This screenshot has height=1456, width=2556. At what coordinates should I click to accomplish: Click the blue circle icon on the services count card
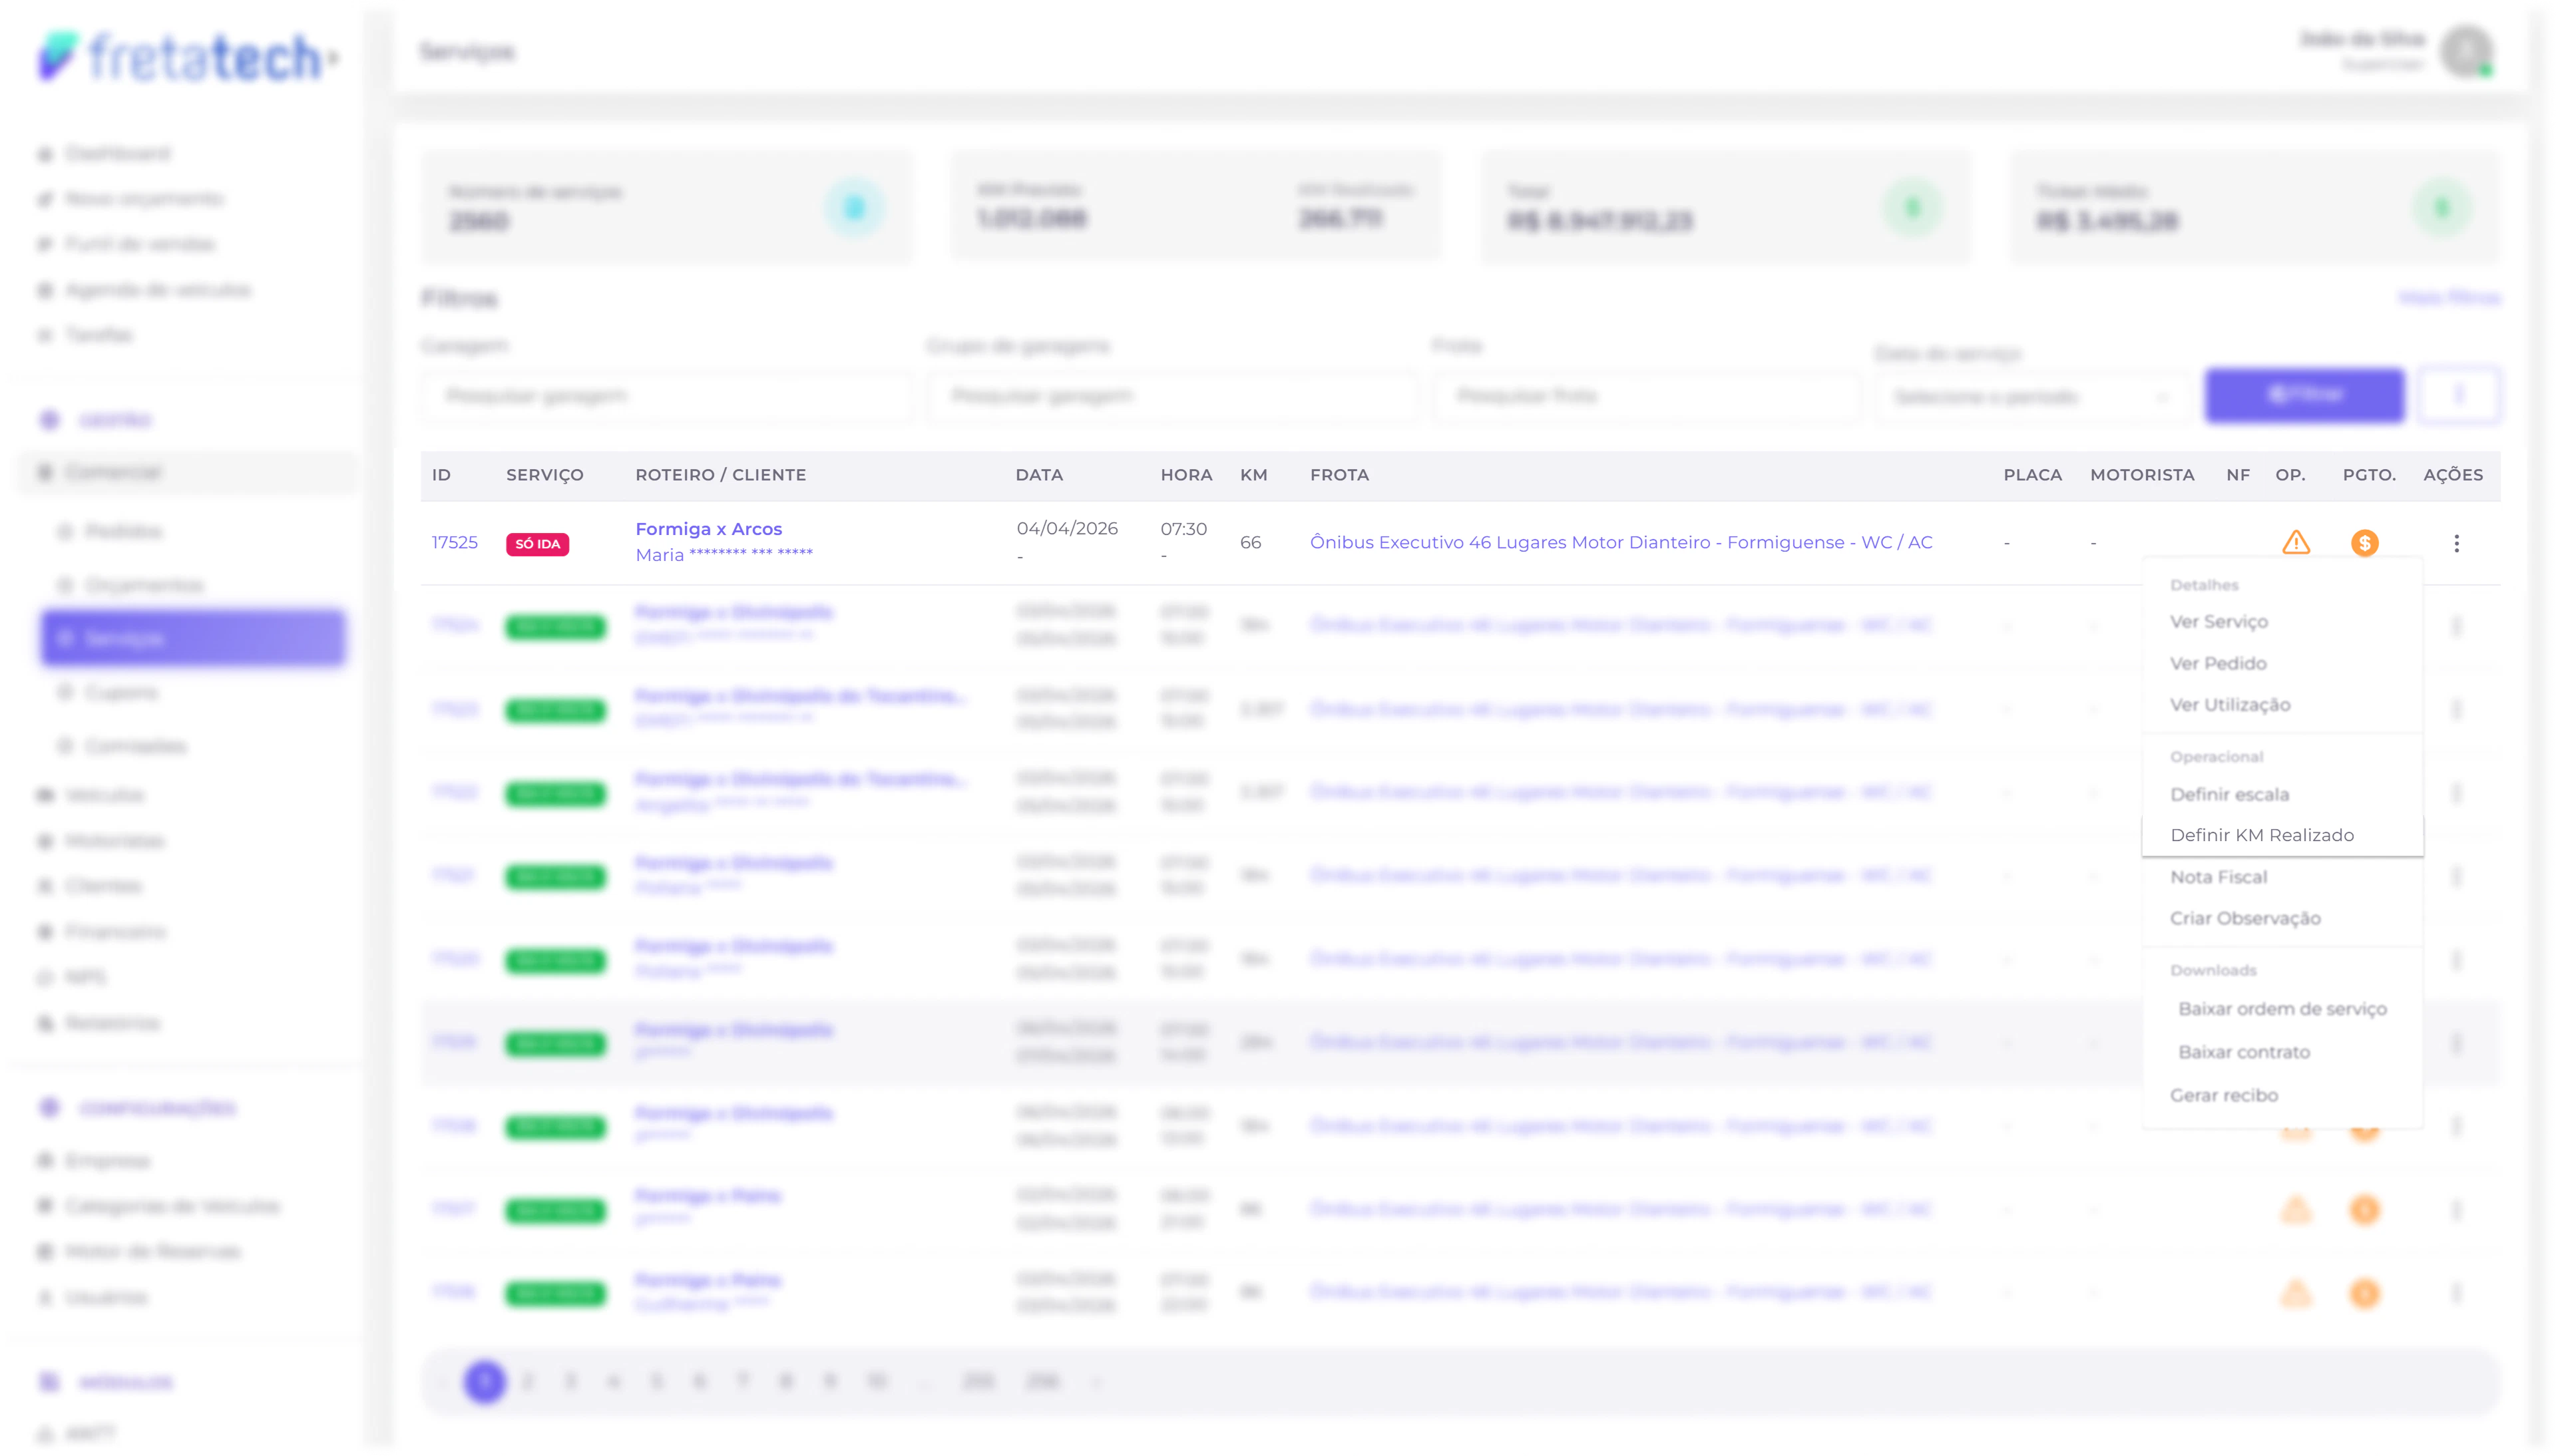pos(853,208)
